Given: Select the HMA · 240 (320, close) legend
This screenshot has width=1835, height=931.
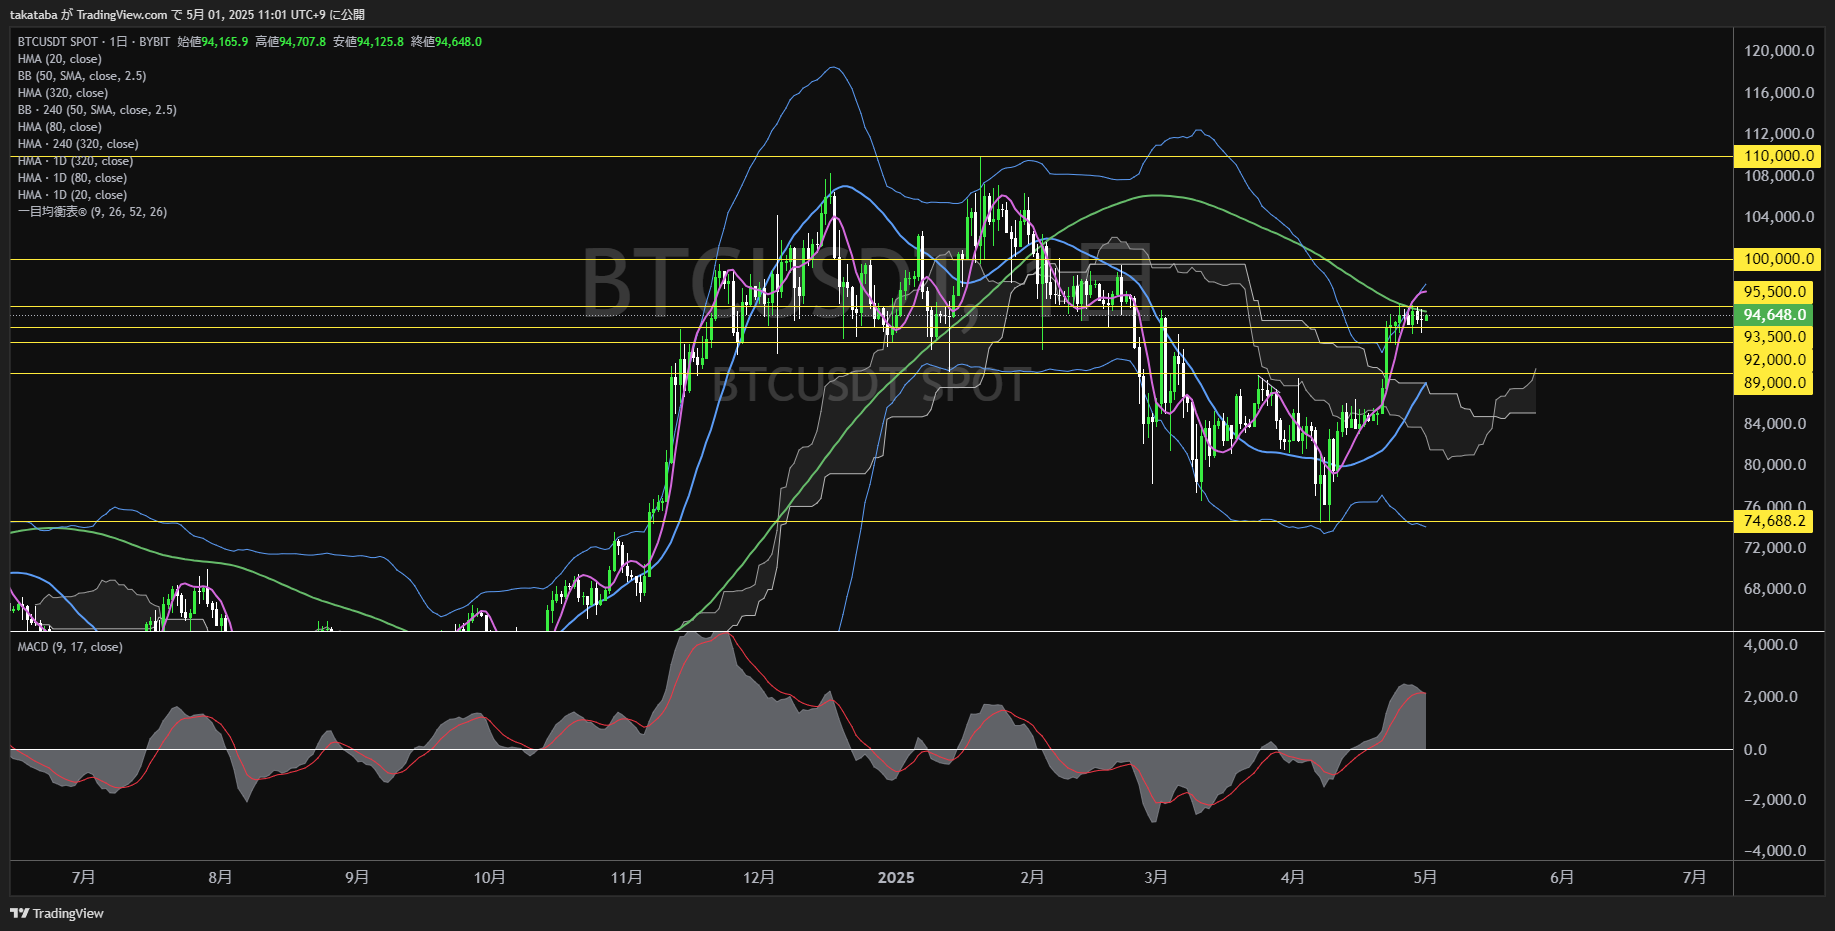Looking at the screenshot, I should (x=78, y=144).
